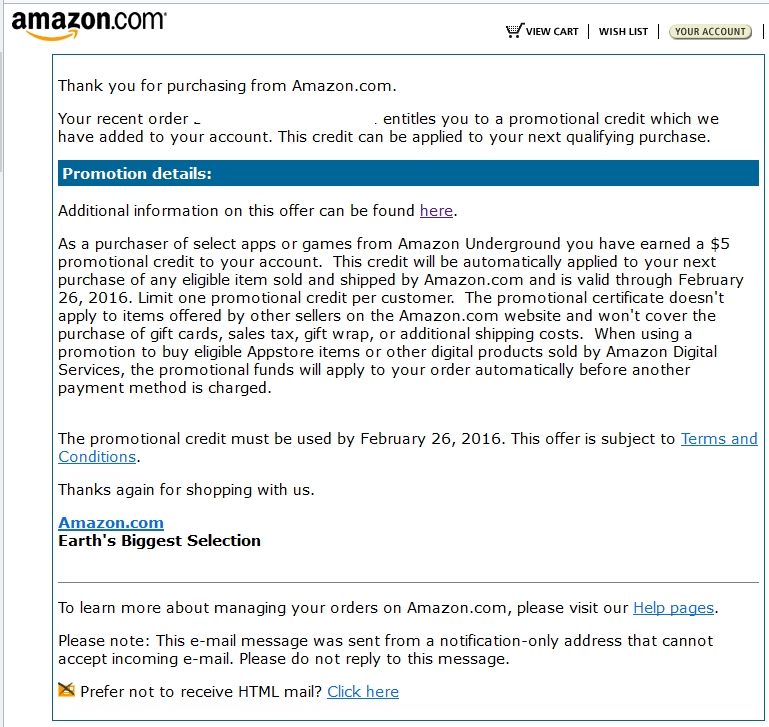769x727 pixels.
Task: Click the $5 promotional credit paragraph
Action: click(401, 315)
